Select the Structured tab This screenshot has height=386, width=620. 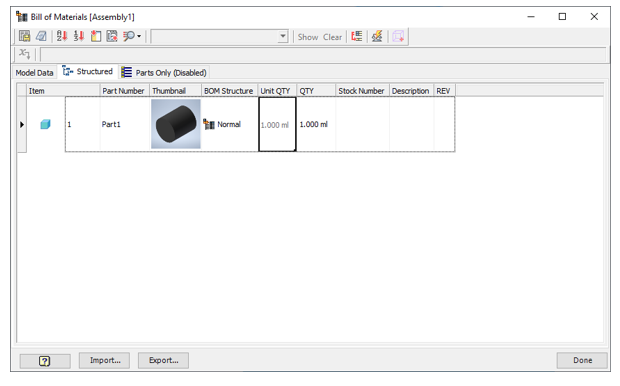pyautogui.click(x=88, y=72)
